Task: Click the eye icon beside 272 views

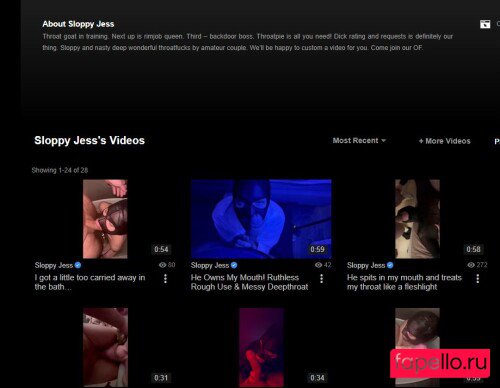Action: coord(471,265)
